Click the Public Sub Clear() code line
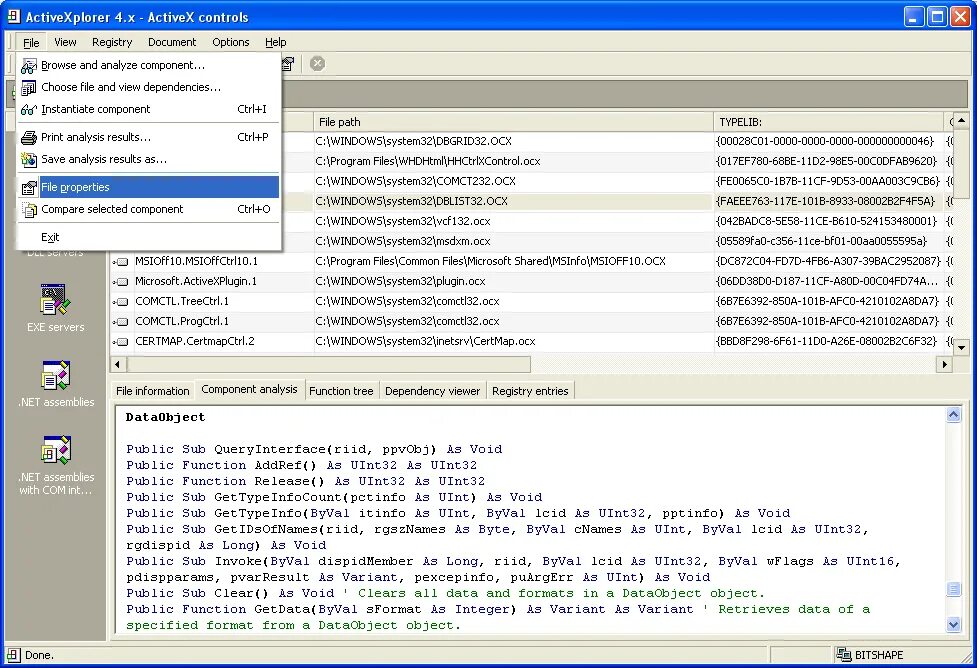977x668 pixels. pyautogui.click(x=445, y=593)
